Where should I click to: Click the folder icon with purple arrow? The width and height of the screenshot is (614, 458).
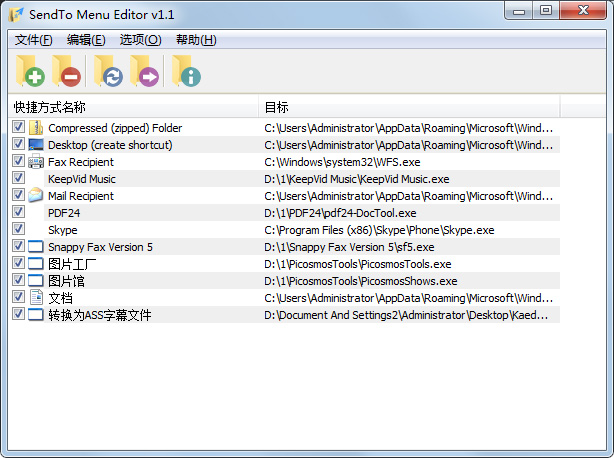tap(144, 71)
